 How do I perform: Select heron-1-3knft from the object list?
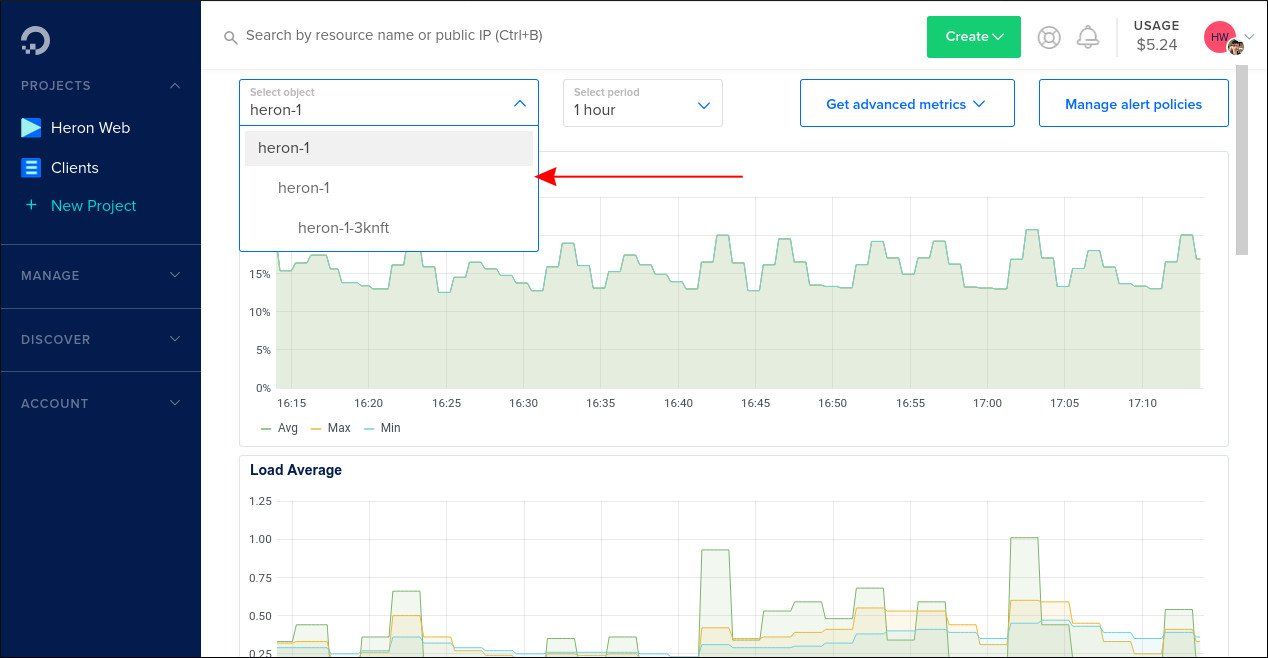point(344,227)
